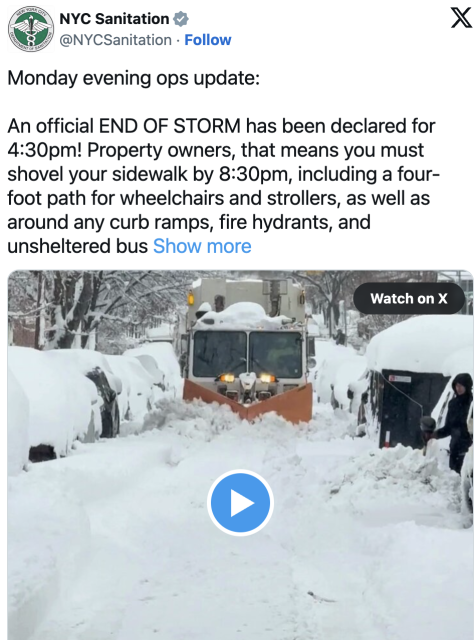Screen dimensions: 475x640
Task: Click the @NYCSanitation handle
Action: (115, 40)
